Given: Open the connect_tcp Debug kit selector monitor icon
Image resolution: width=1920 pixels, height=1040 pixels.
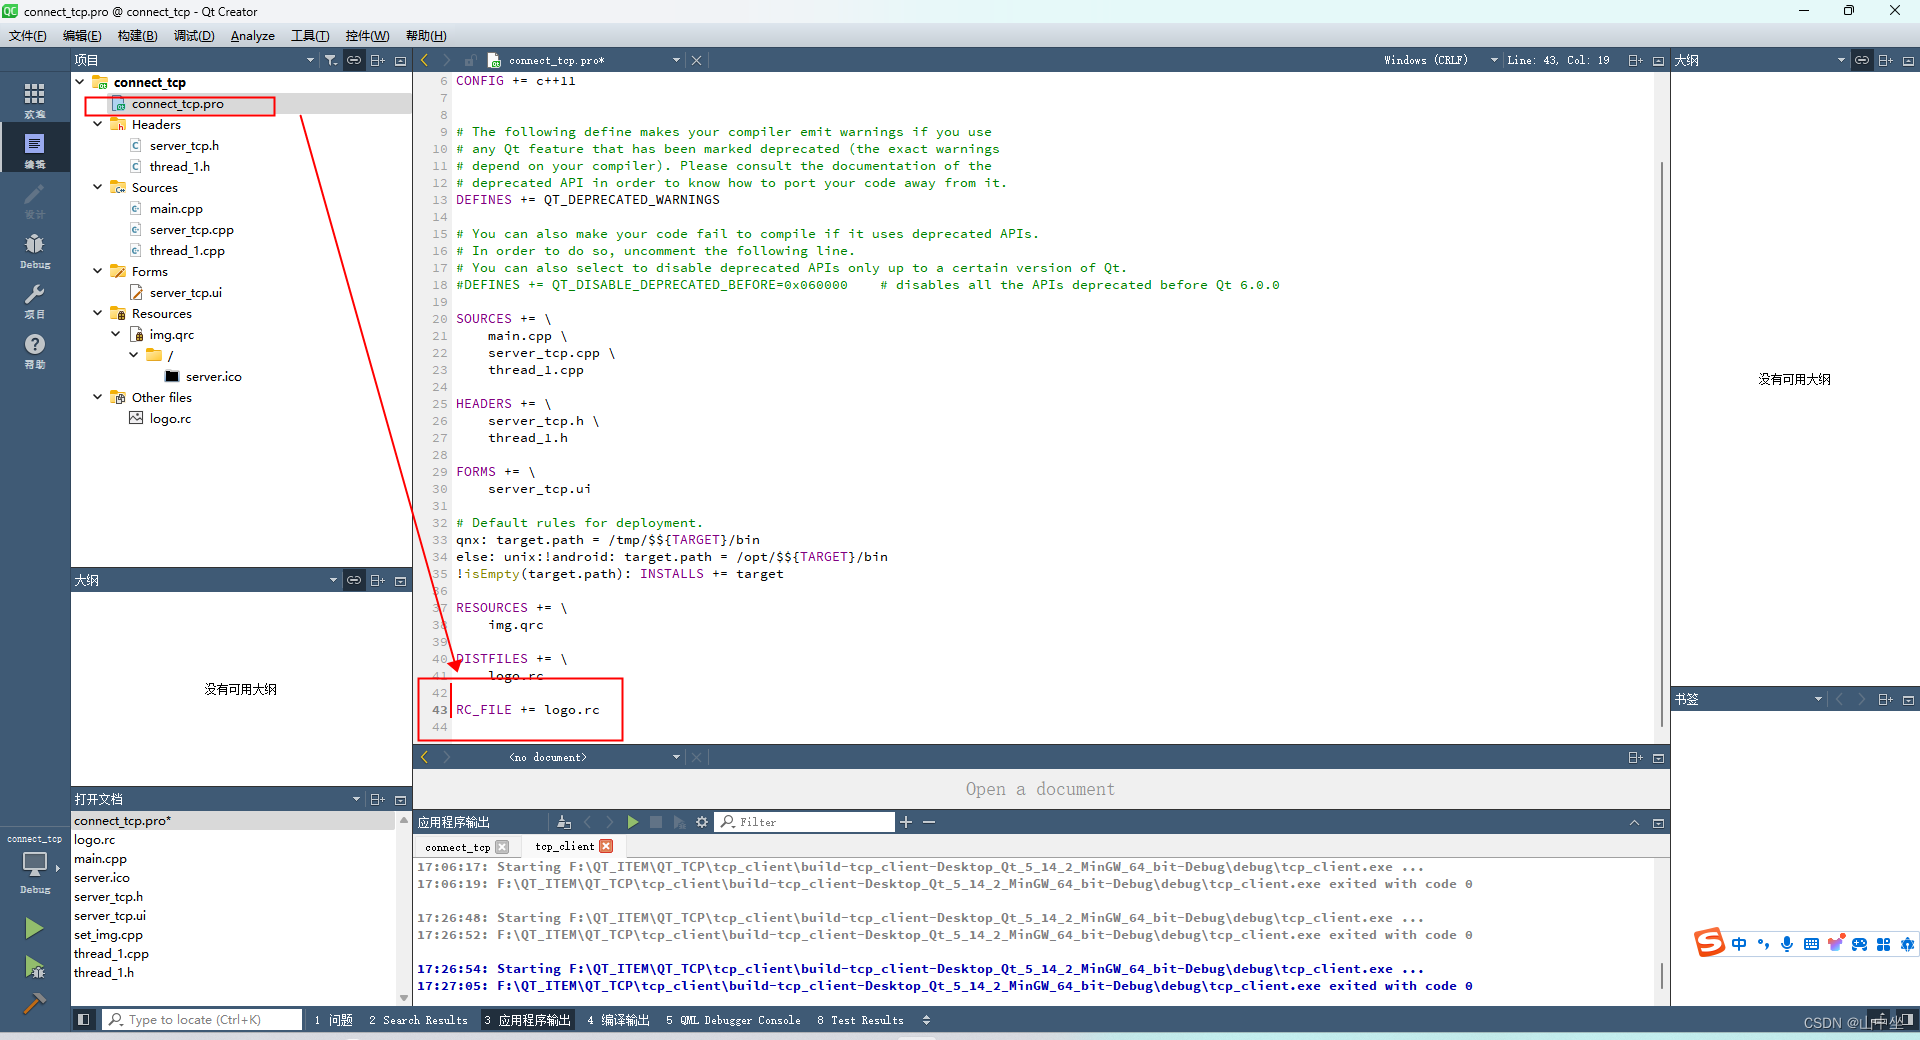Looking at the screenshot, I should pyautogui.click(x=34, y=863).
